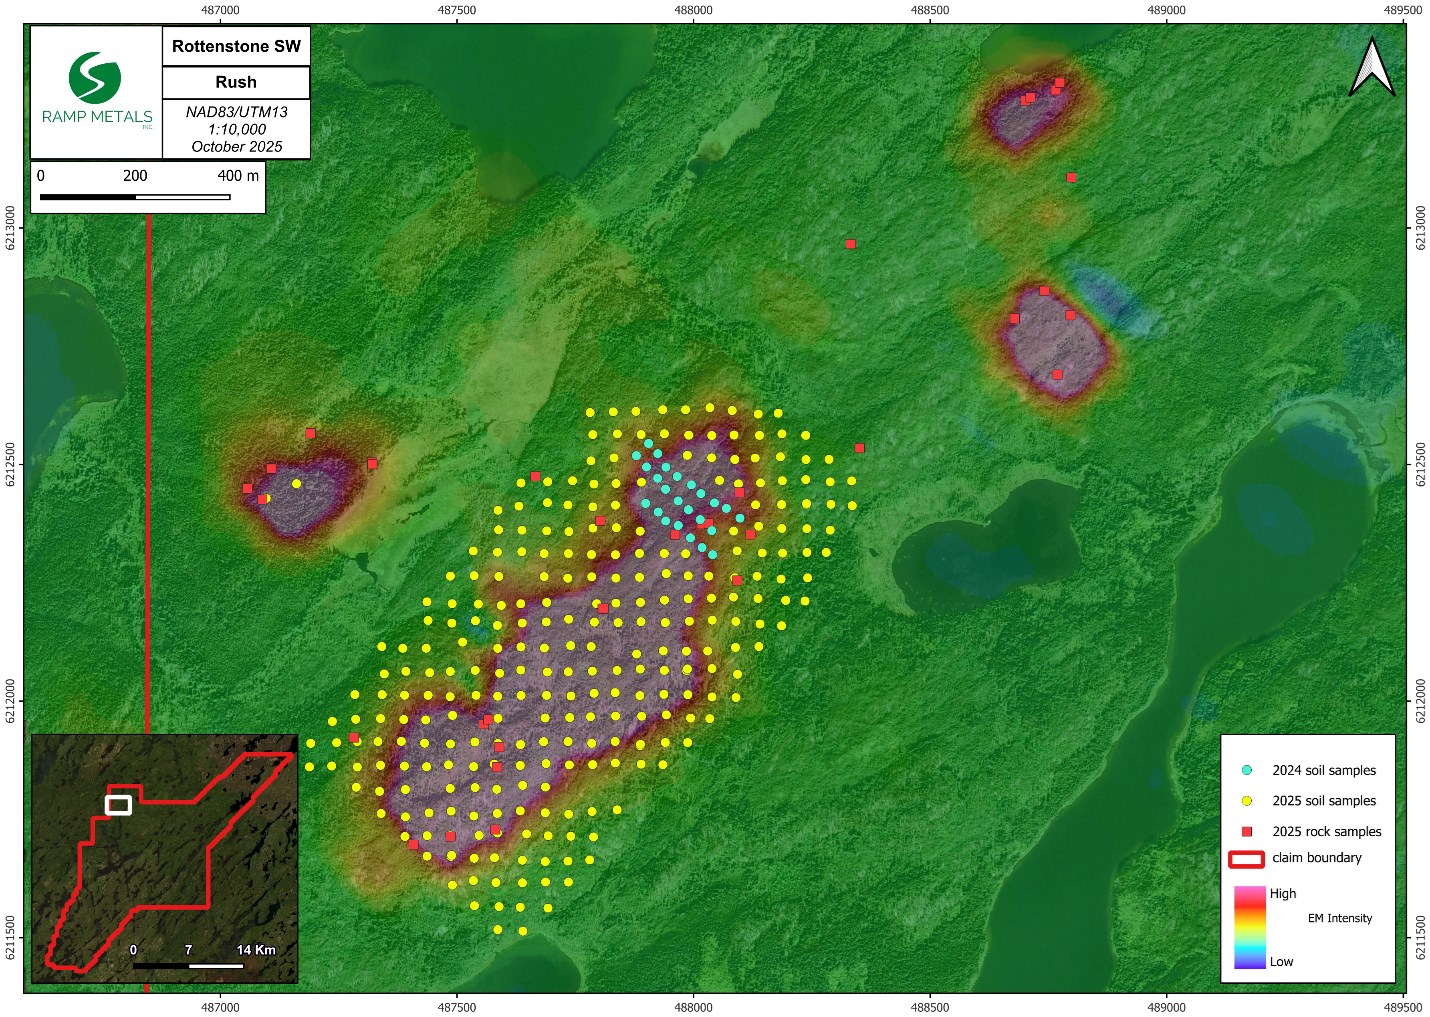The image size is (1430, 1017).
Task: Click the rock sample marker just below 6213000 northing
Action: tap(850, 244)
